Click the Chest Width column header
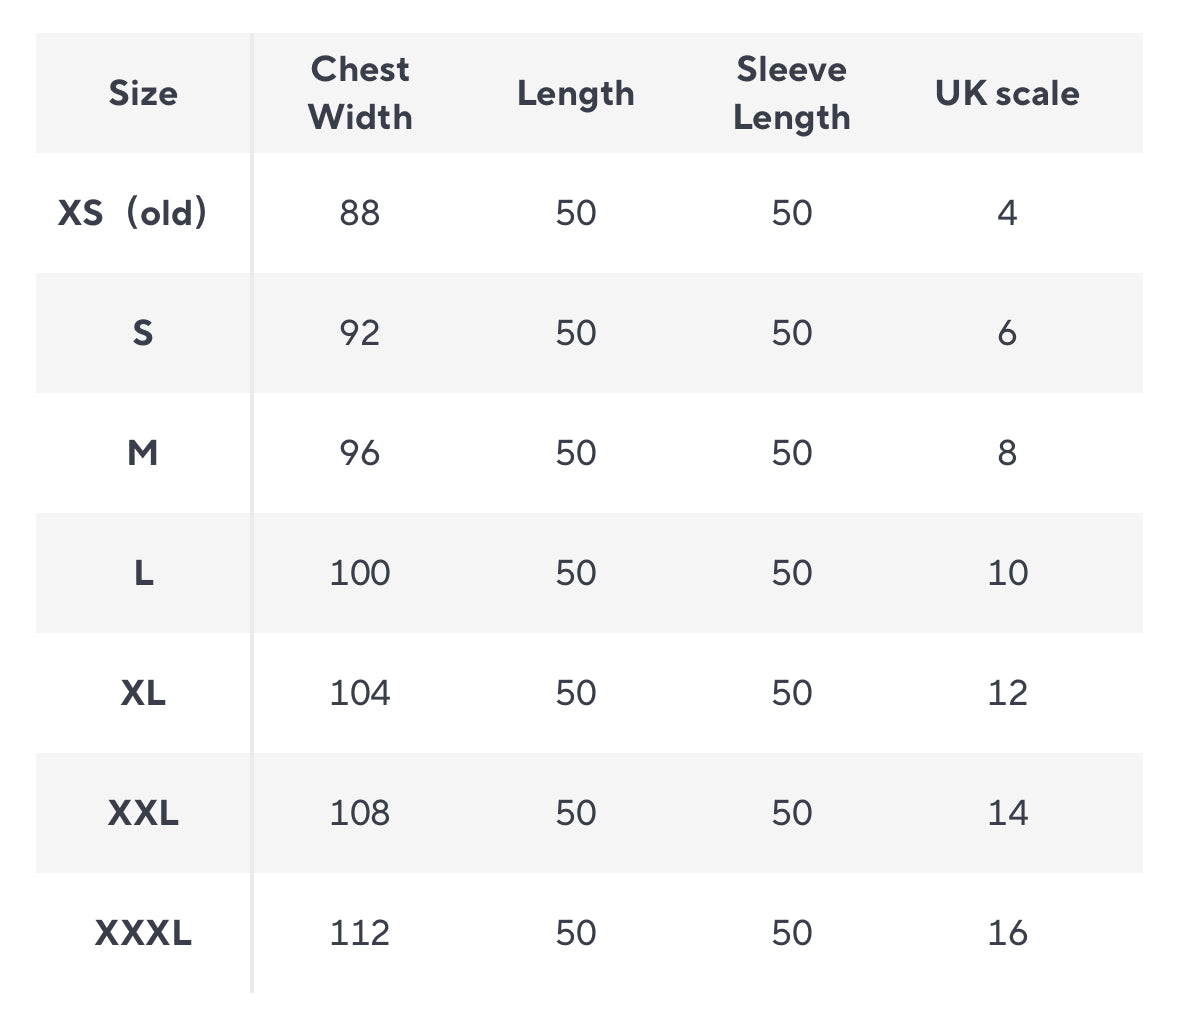1179x1009 pixels. point(360,93)
